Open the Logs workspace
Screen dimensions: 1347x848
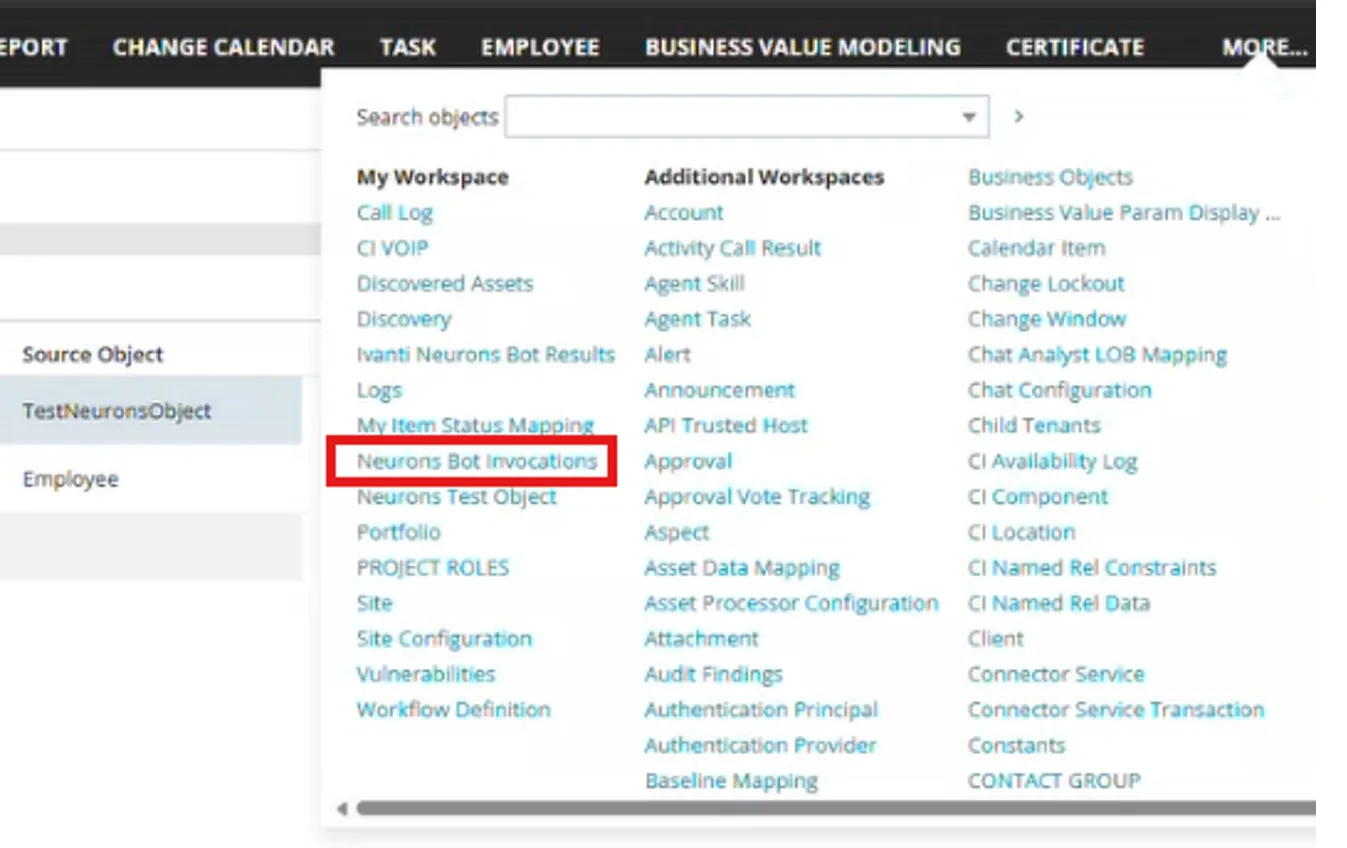click(x=379, y=390)
